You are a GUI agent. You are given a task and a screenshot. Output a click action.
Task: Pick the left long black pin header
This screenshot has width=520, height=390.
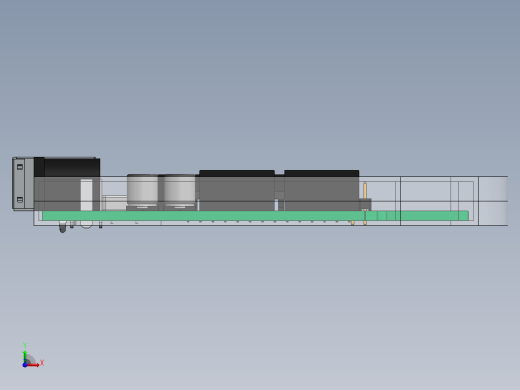[x=237, y=190]
